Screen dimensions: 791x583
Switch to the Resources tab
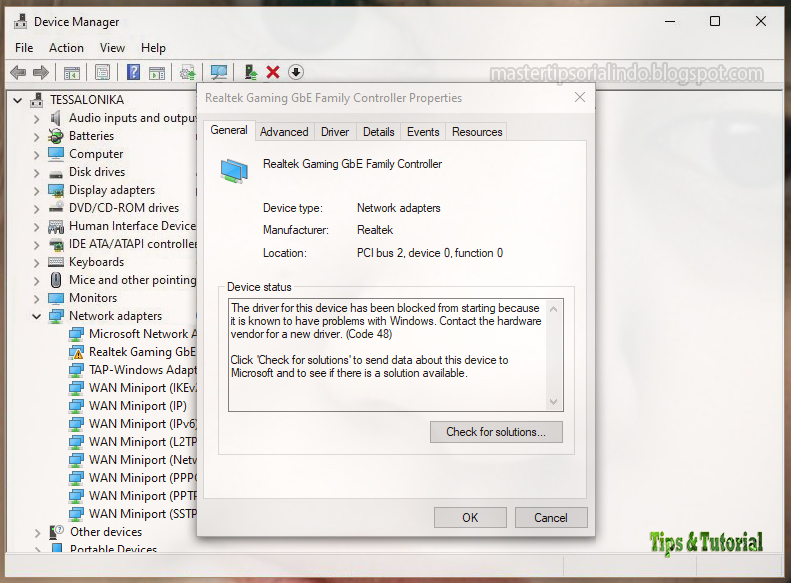click(477, 132)
